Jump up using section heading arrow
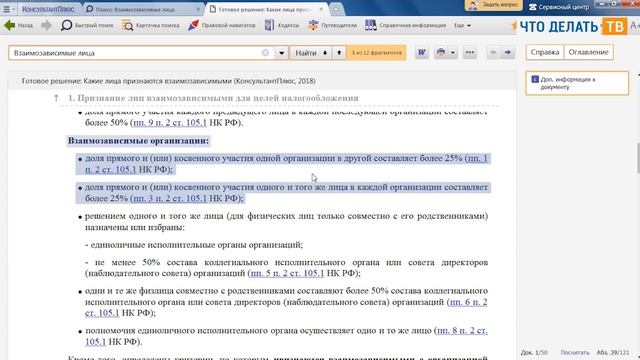 (56, 98)
